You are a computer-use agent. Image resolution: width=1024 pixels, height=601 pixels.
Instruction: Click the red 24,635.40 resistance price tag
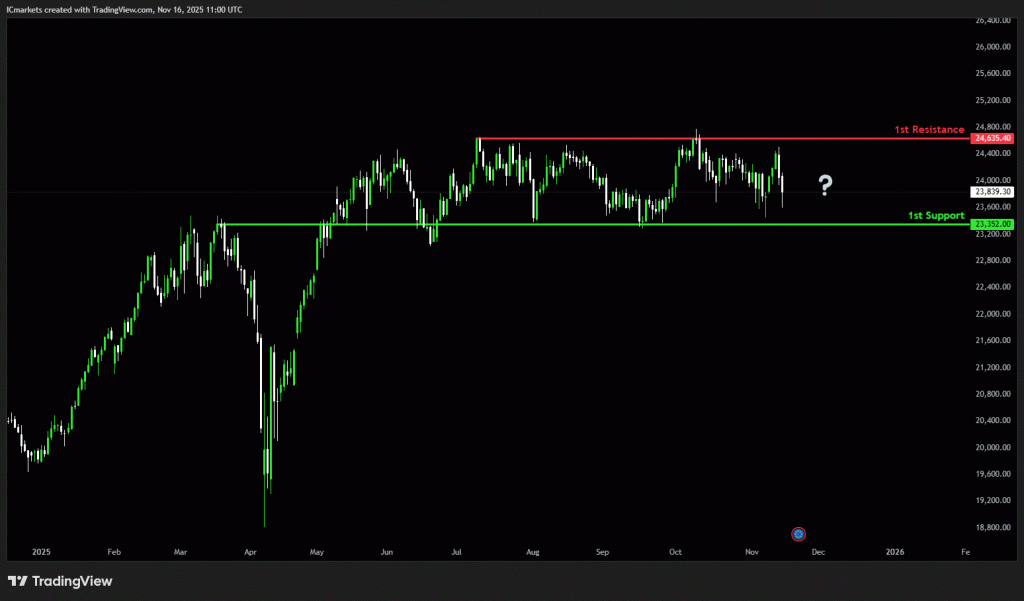(992, 138)
